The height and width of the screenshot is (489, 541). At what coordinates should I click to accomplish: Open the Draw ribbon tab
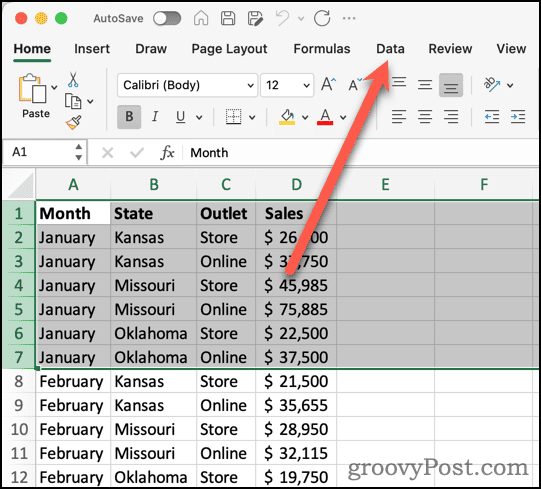click(151, 49)
